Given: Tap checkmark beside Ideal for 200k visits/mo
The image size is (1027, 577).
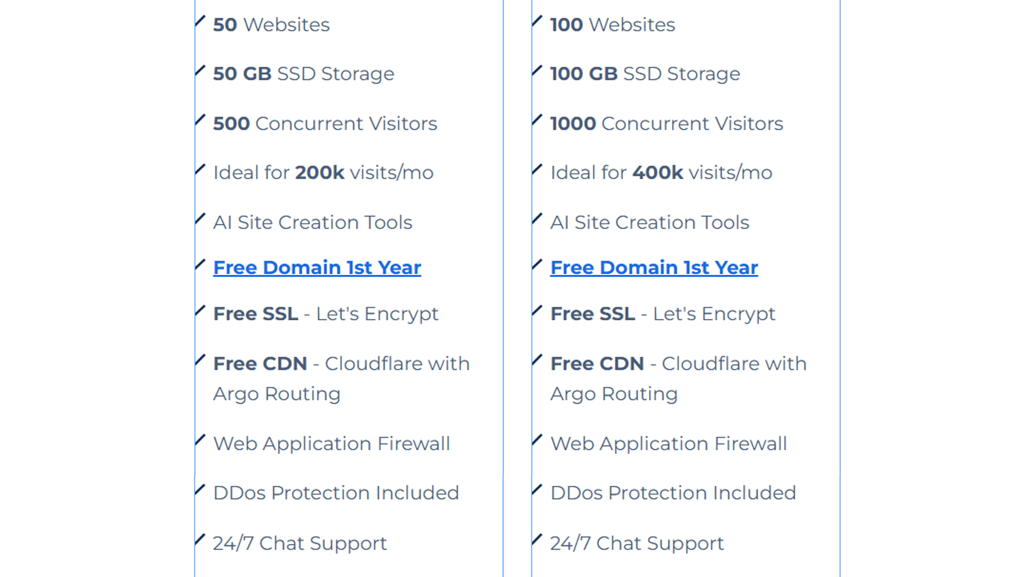Looking at the screenshot, I should [x=200, y=170].
